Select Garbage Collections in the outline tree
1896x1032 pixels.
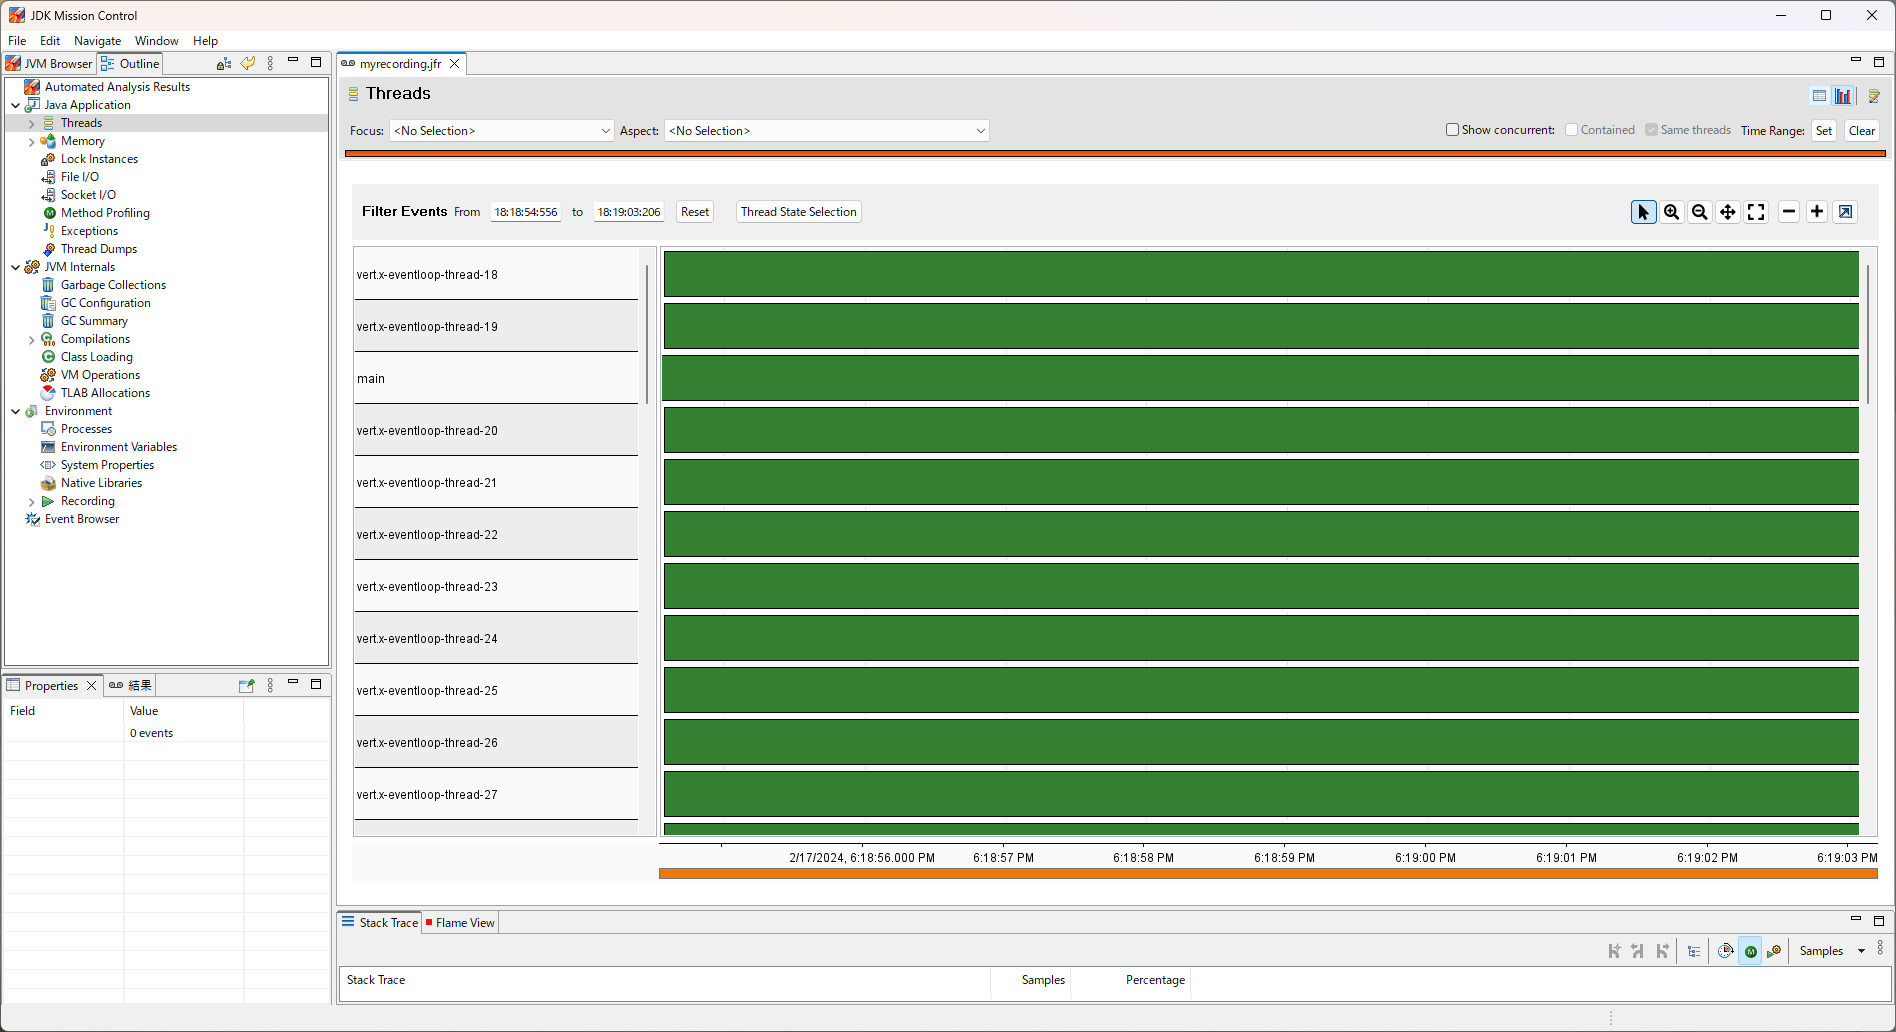(112, 284)
